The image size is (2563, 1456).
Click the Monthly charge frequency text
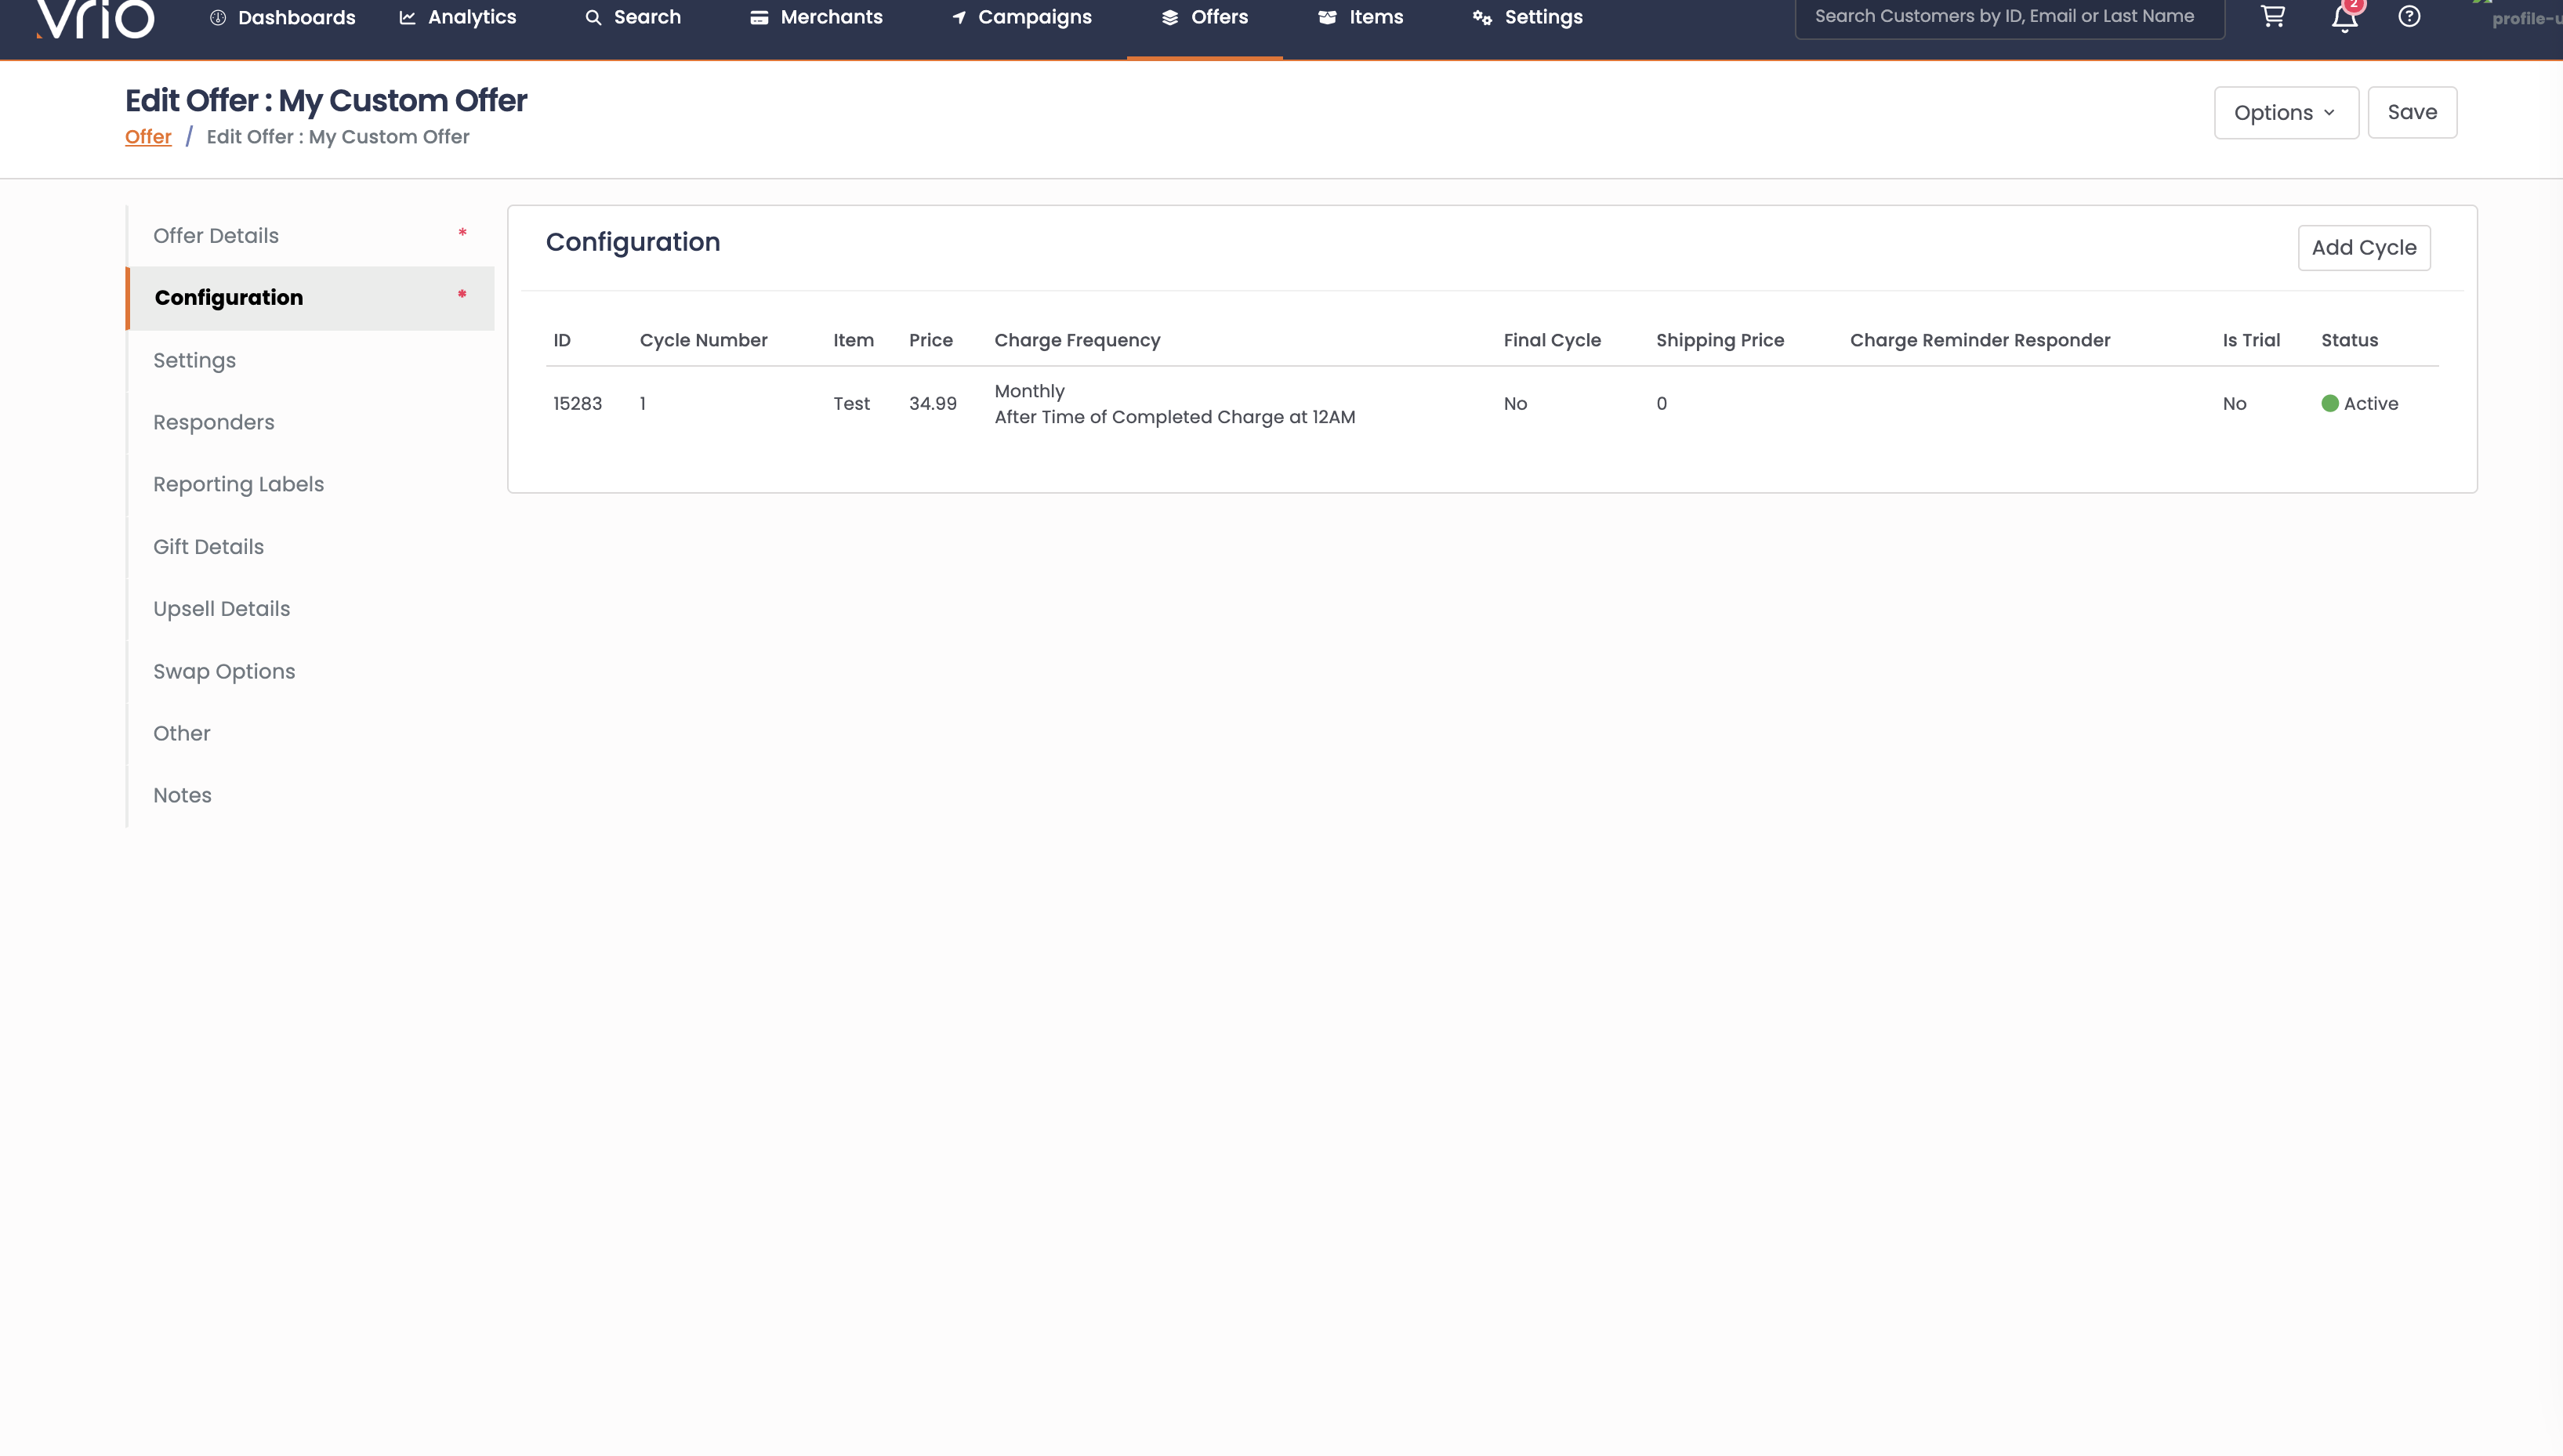[x=1029, y=391]
